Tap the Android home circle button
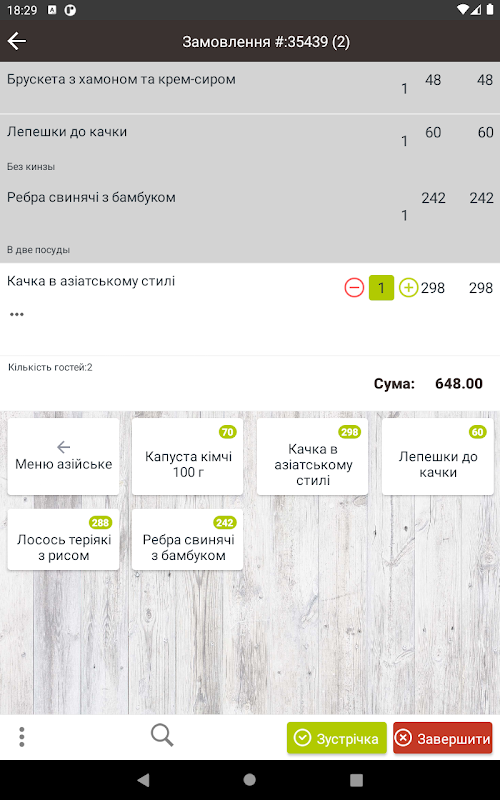Viewport: 500px width, 800px height. coord(249,780)
